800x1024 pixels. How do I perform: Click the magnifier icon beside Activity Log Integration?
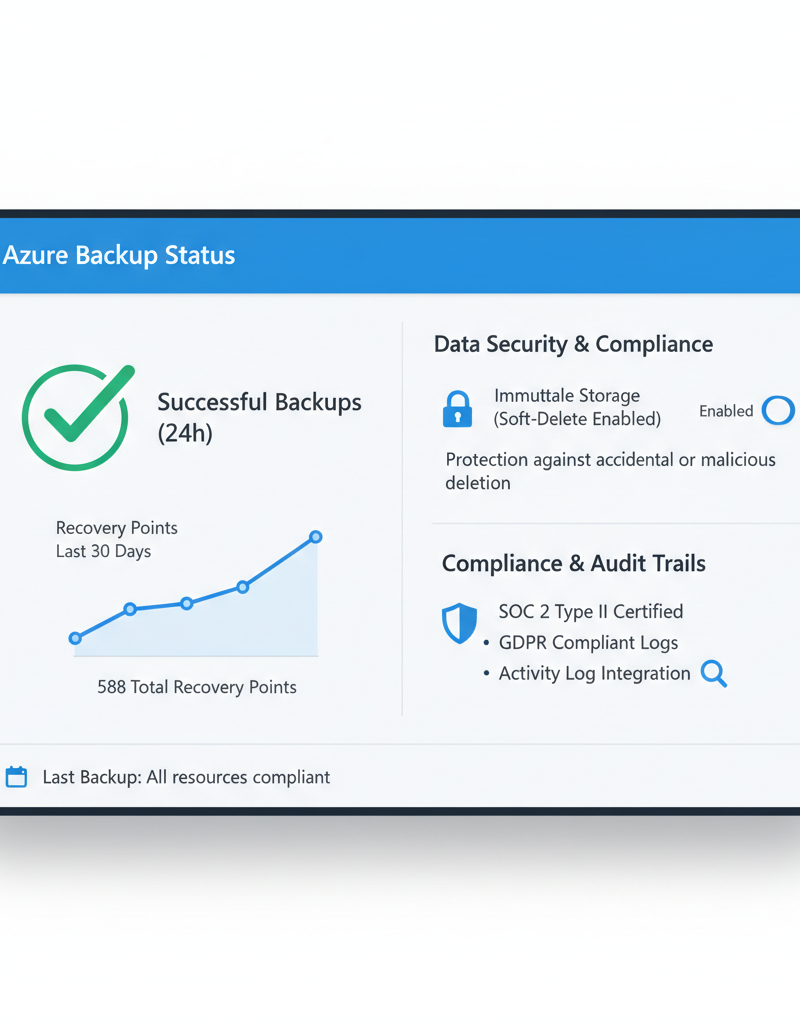(714, 673)
